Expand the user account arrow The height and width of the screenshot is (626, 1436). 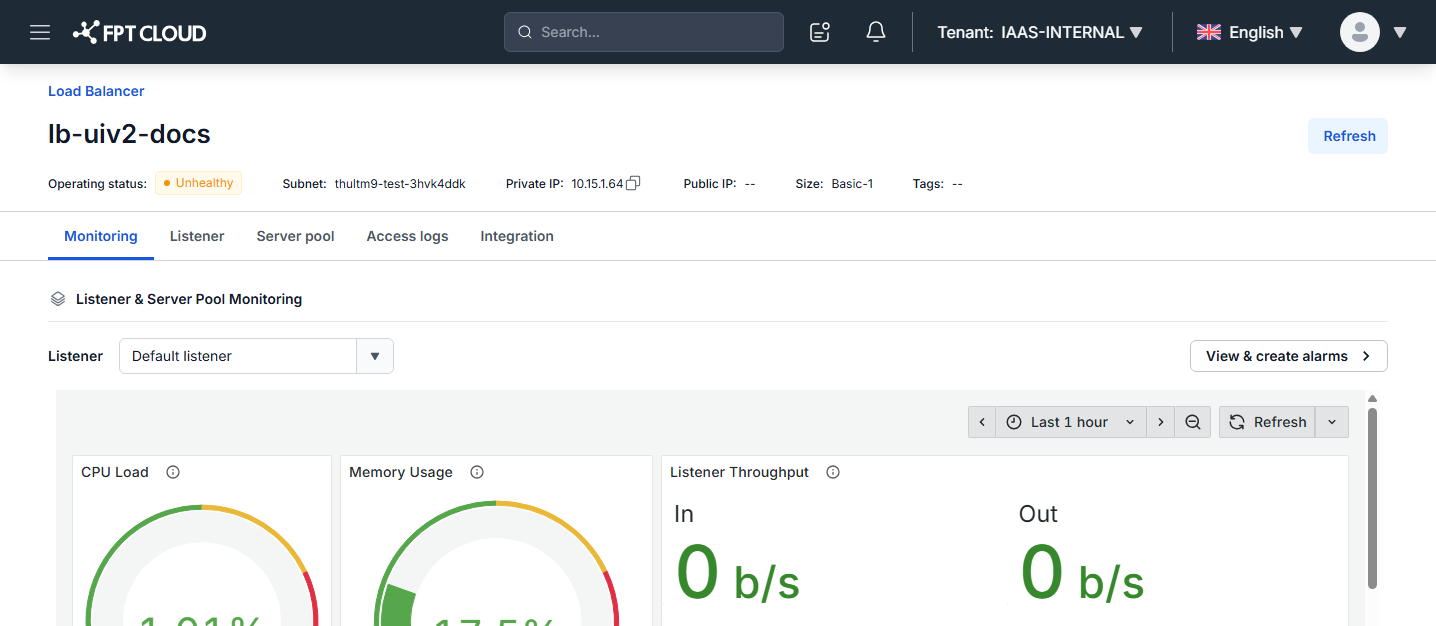pos(1400,32)
